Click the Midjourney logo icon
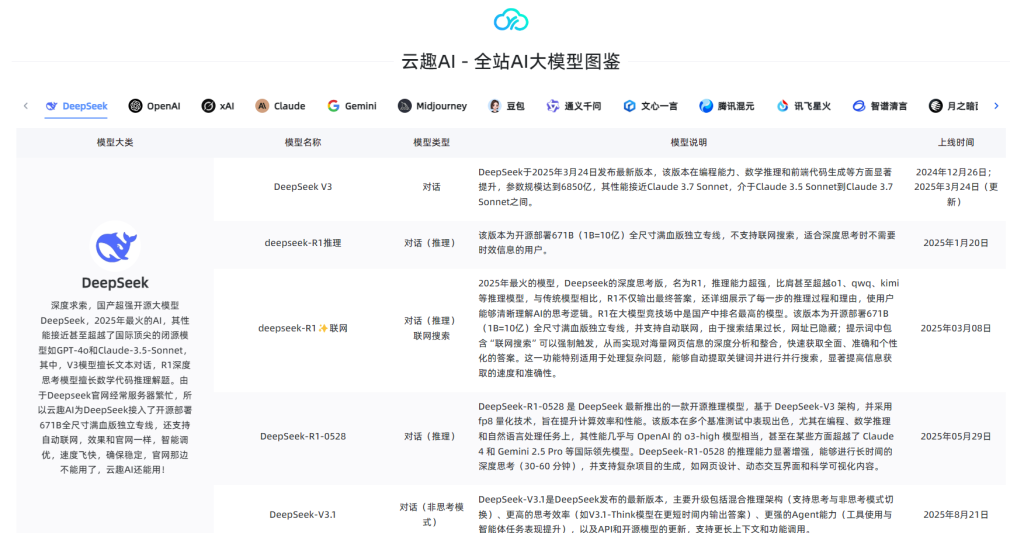1024x533 pixels. coord(404,106)
